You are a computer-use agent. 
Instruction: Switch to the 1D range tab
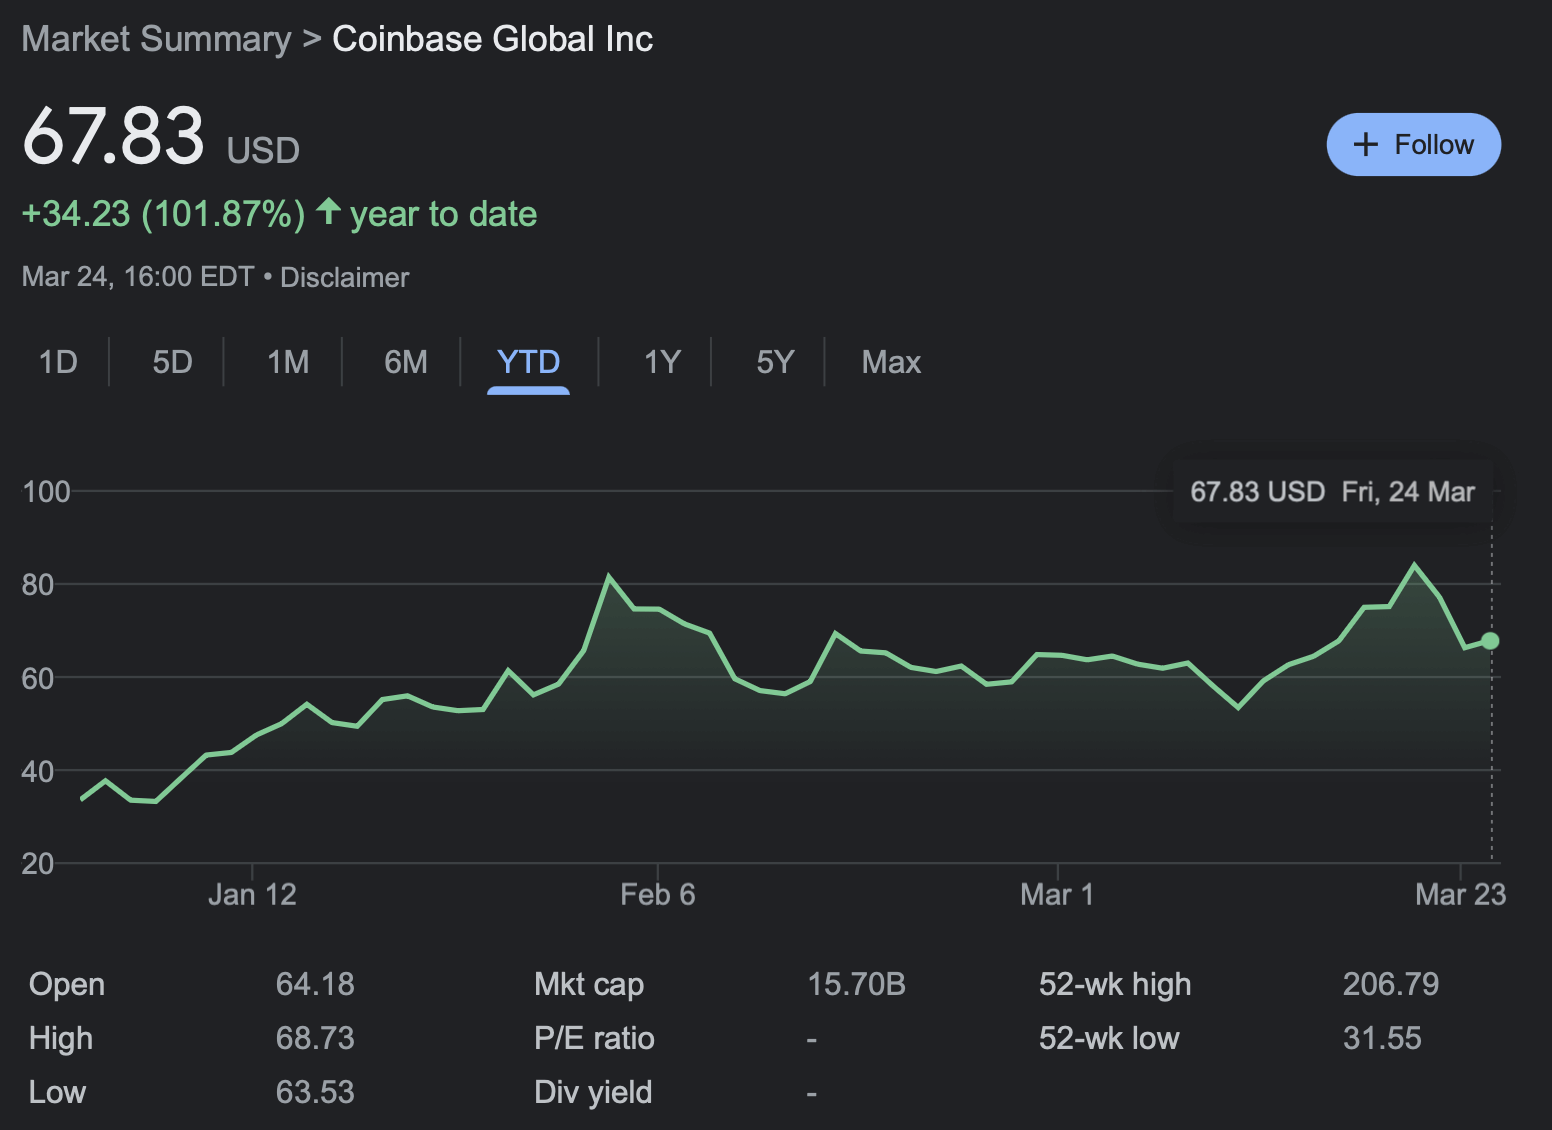click(58, 362)
